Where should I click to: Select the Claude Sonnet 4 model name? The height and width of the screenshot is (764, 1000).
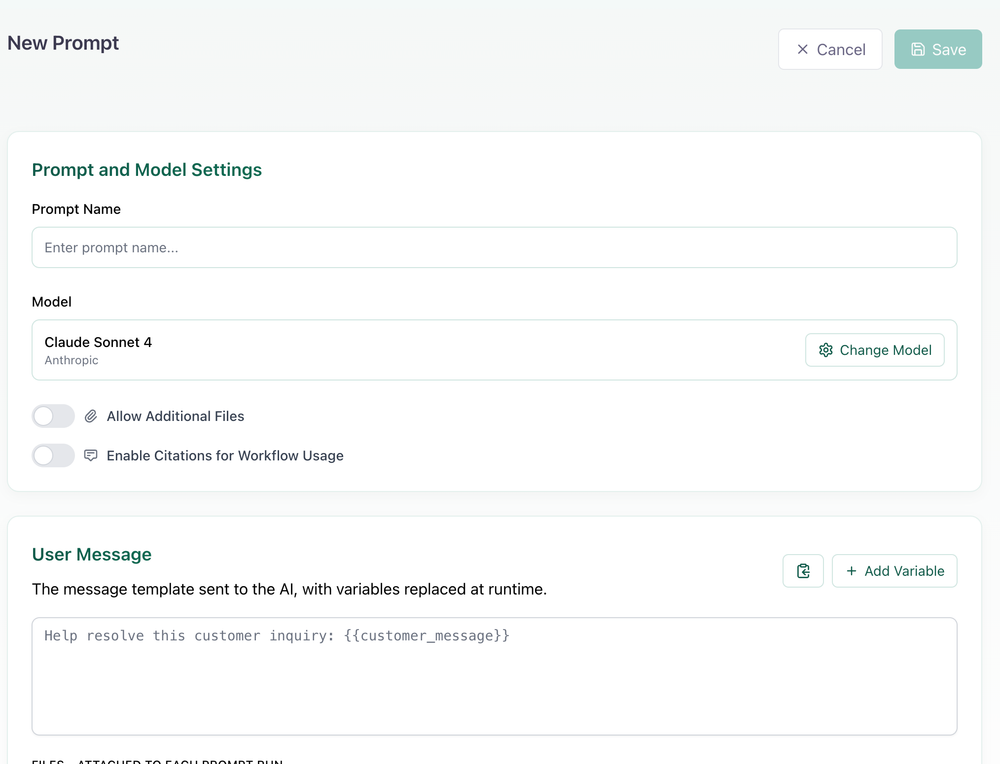click(98, 342)
